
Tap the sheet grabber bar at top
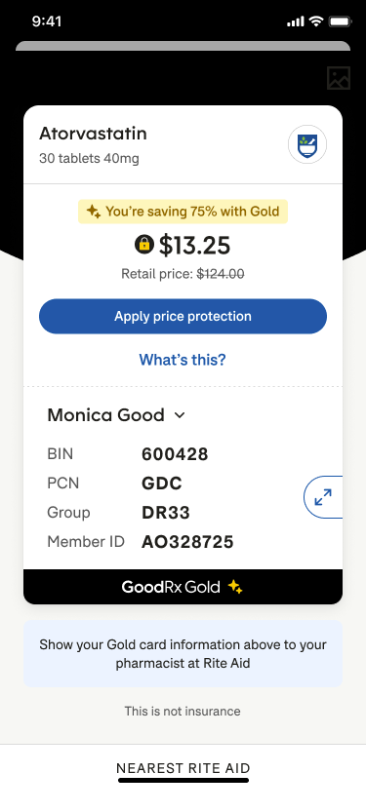[183, 46]
